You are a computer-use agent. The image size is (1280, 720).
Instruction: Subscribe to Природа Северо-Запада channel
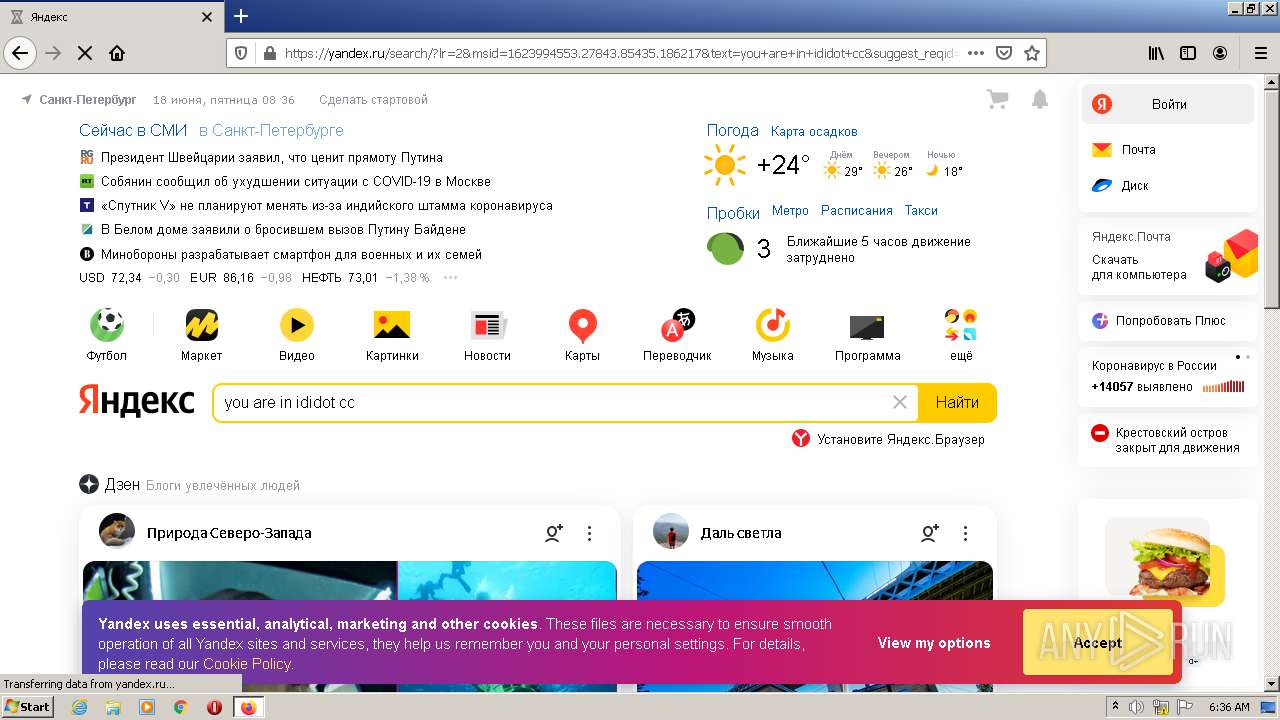pos(553,533)
